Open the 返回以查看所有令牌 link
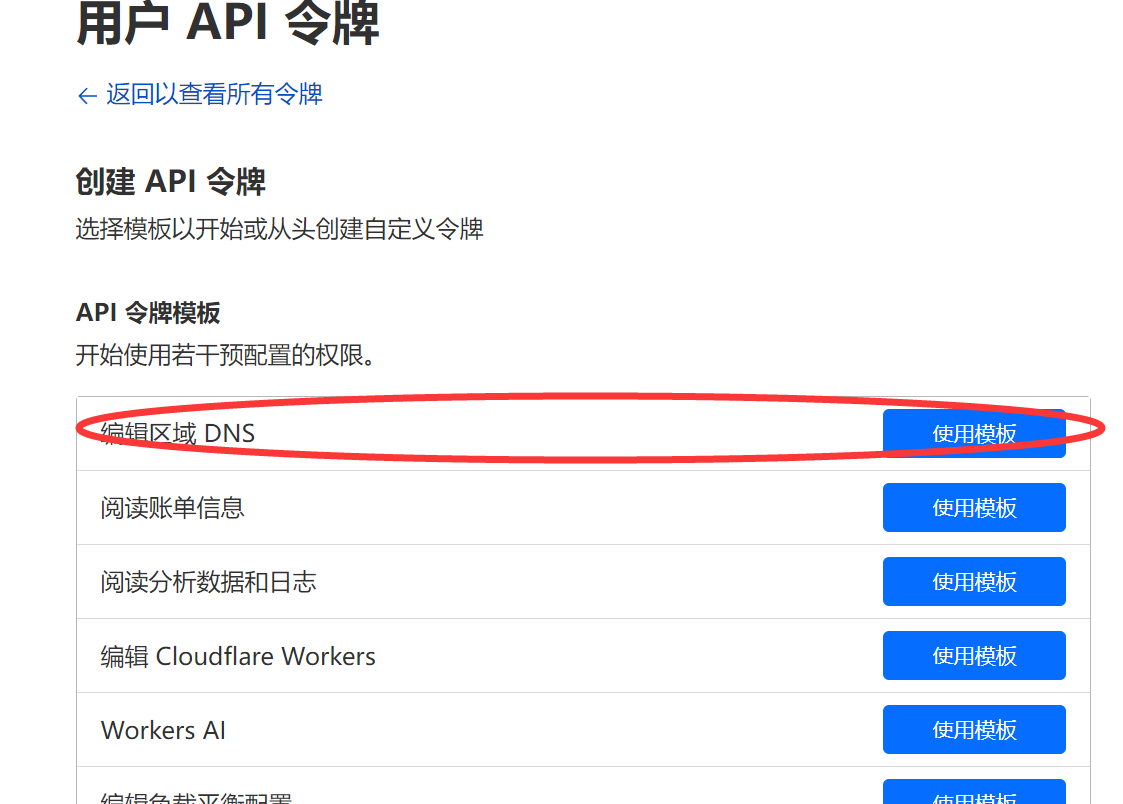The image size is (1123, 804). click(x=214, y=95)
